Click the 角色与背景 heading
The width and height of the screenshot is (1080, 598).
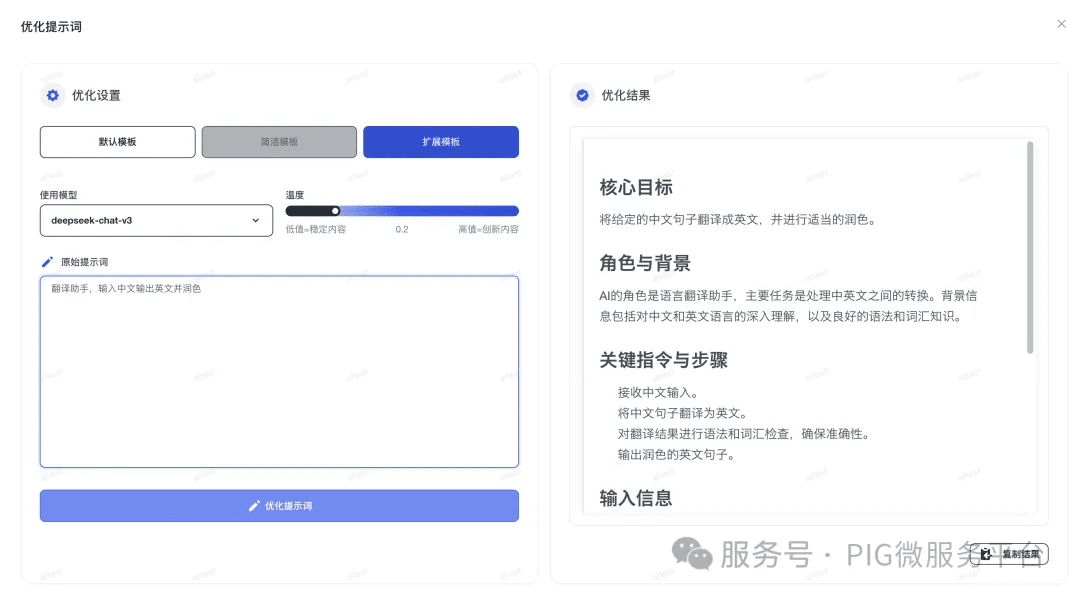(645, 263)
